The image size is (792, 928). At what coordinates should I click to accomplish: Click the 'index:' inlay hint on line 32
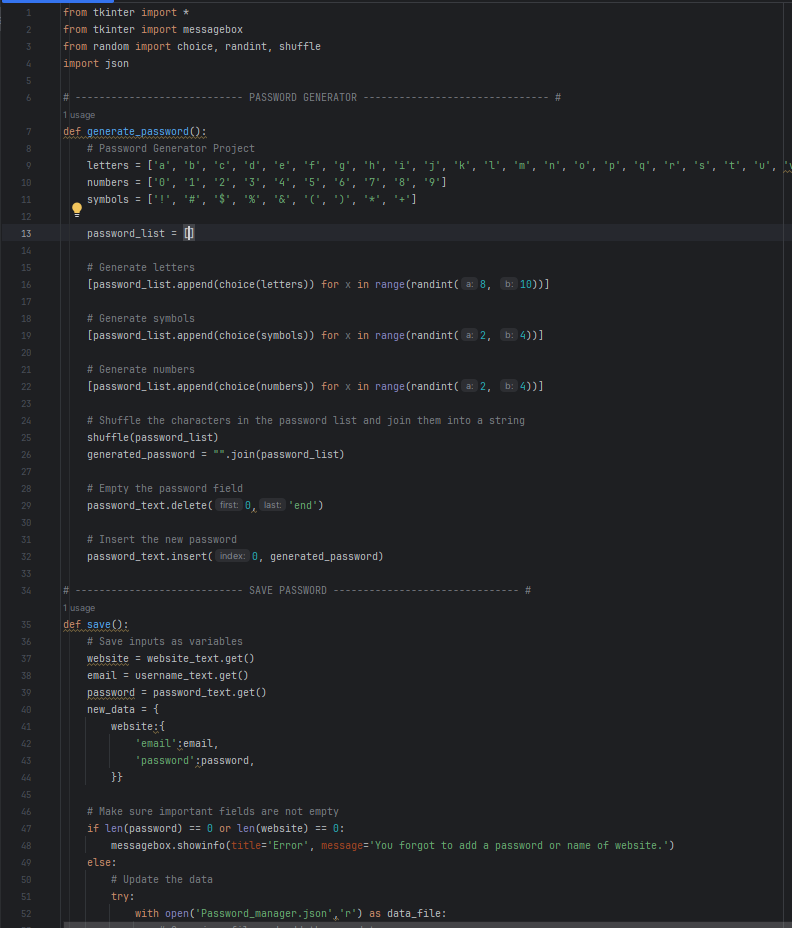coord(232,557)
